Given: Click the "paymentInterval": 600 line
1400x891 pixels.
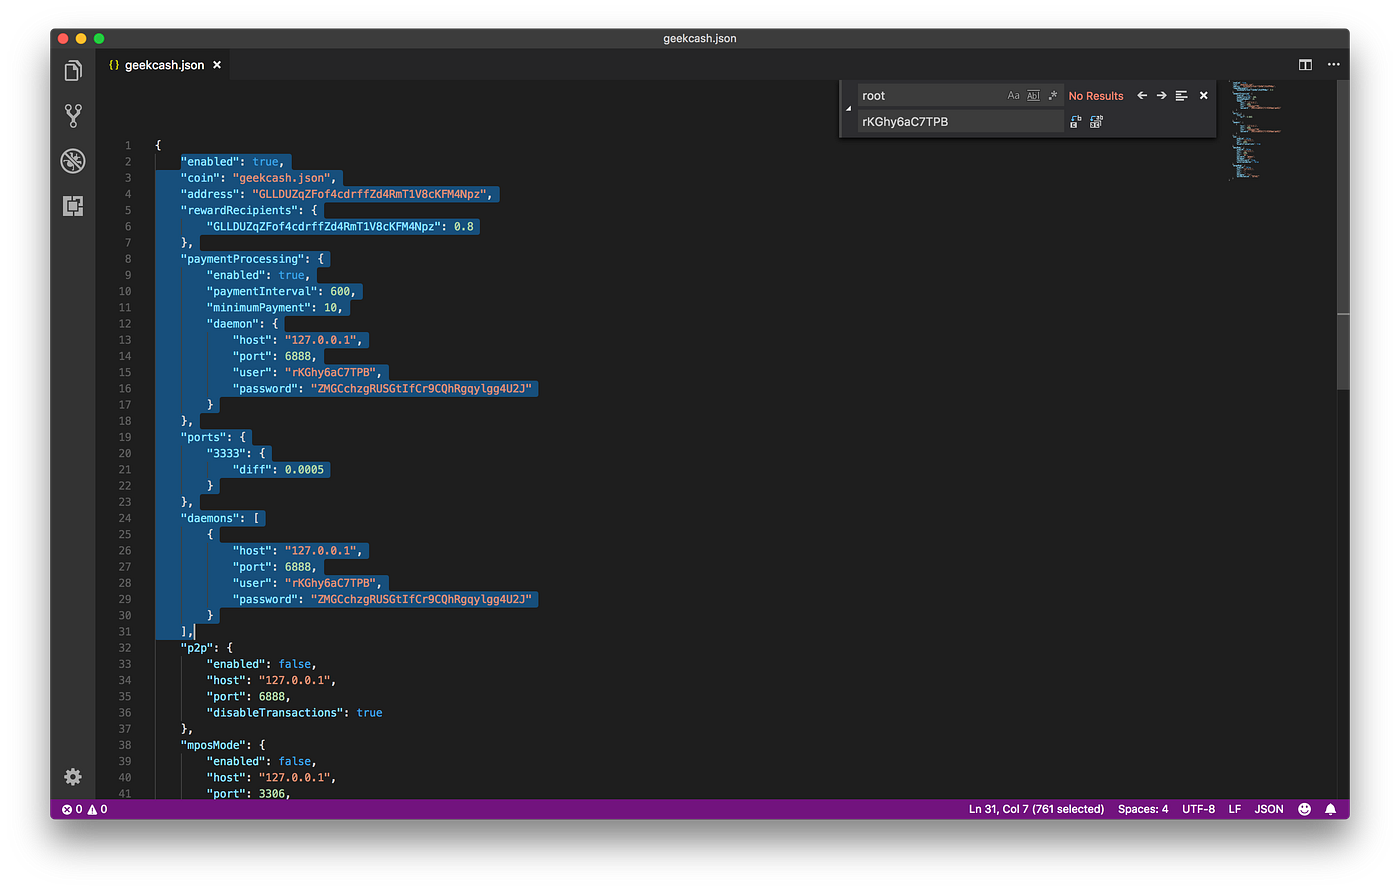Looking at the screenshot, I should pyautogui.click(x=281, y=291).
